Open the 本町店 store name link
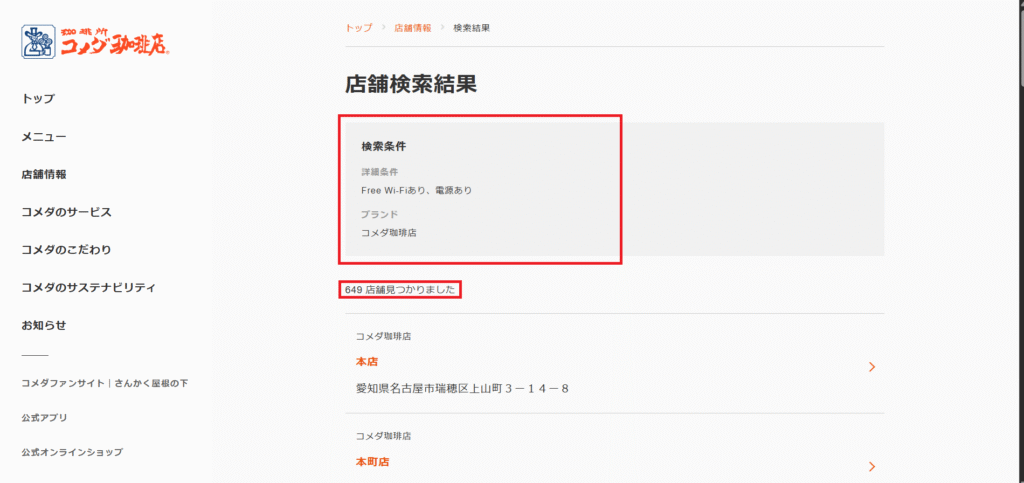1024x483 pixels. [372, 462]
